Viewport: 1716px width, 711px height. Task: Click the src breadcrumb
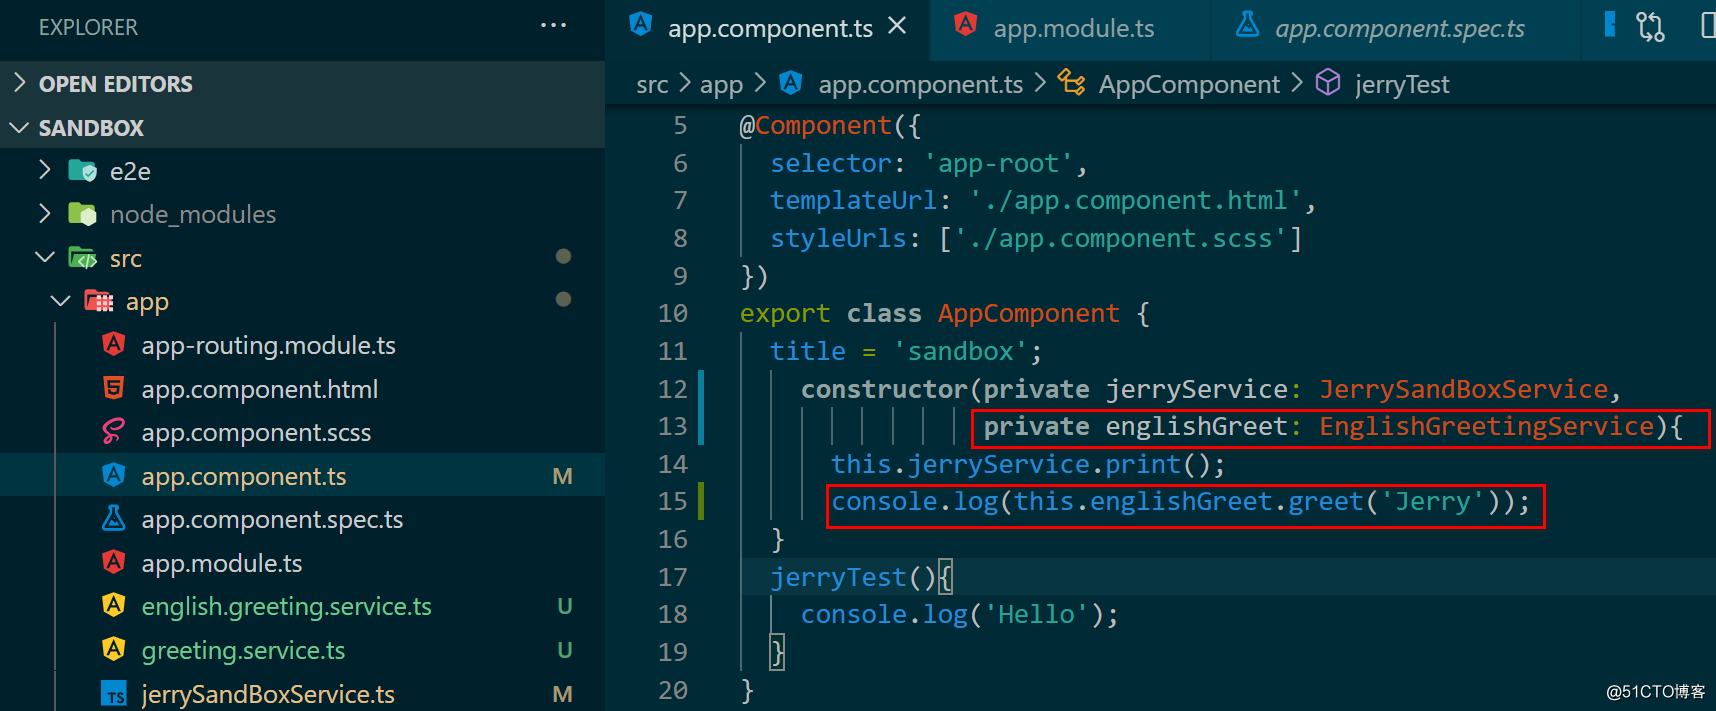point(652,84)
